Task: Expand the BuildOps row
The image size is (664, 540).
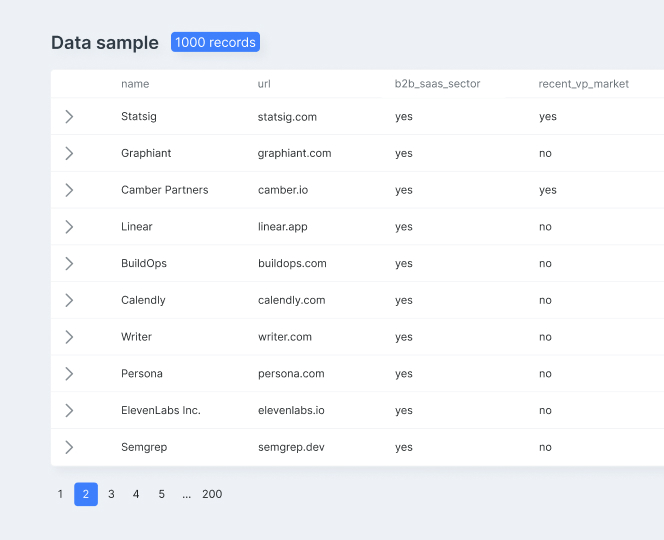Action: tap(69, 263)
